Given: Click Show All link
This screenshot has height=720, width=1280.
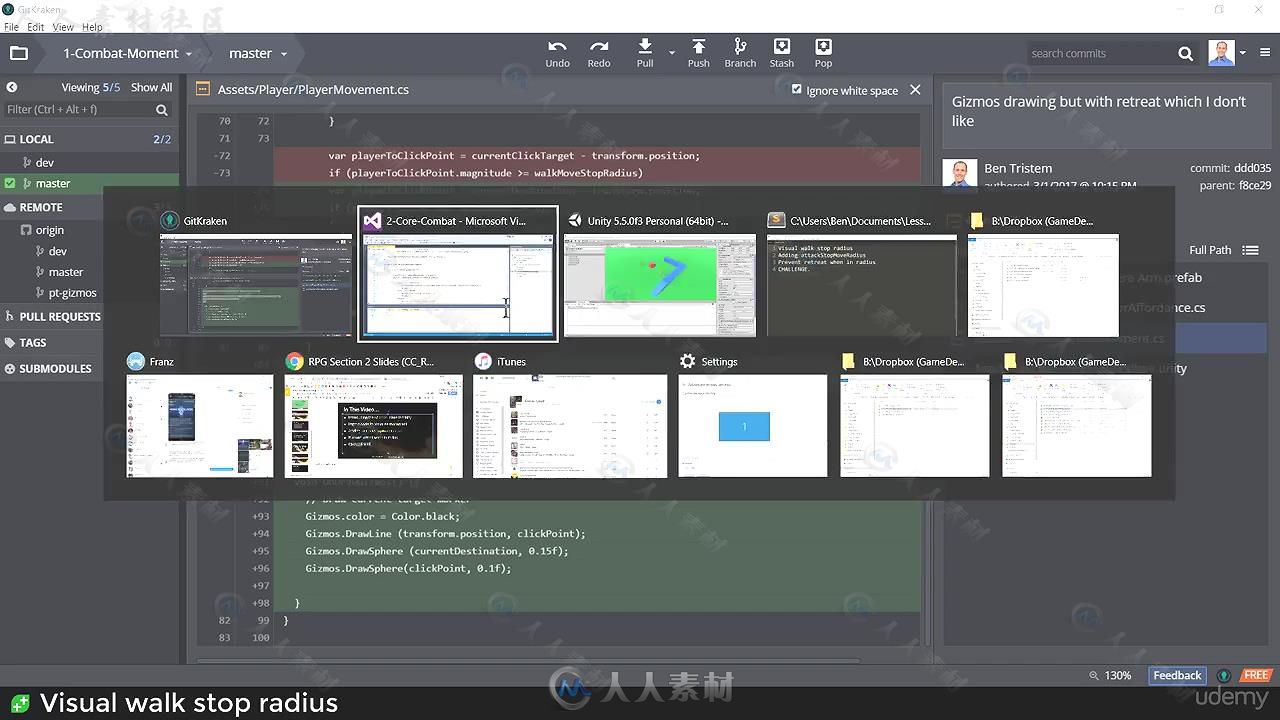Looking at the screenshot, I should coord(151,87).
